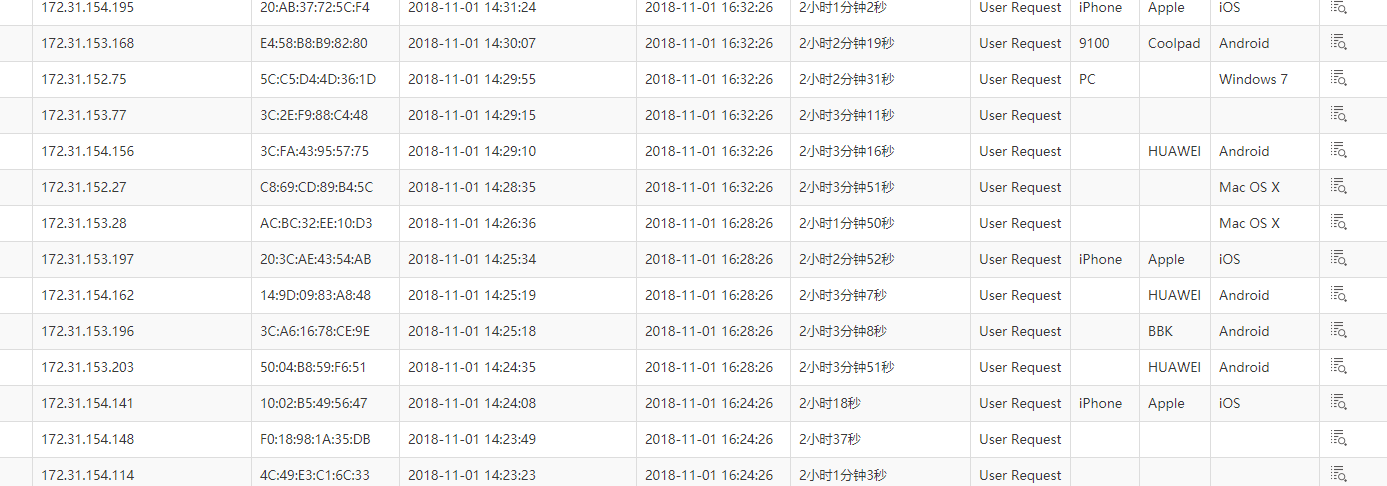Open details icon for 172.31.153.77 row

(x=1338, y=114)
